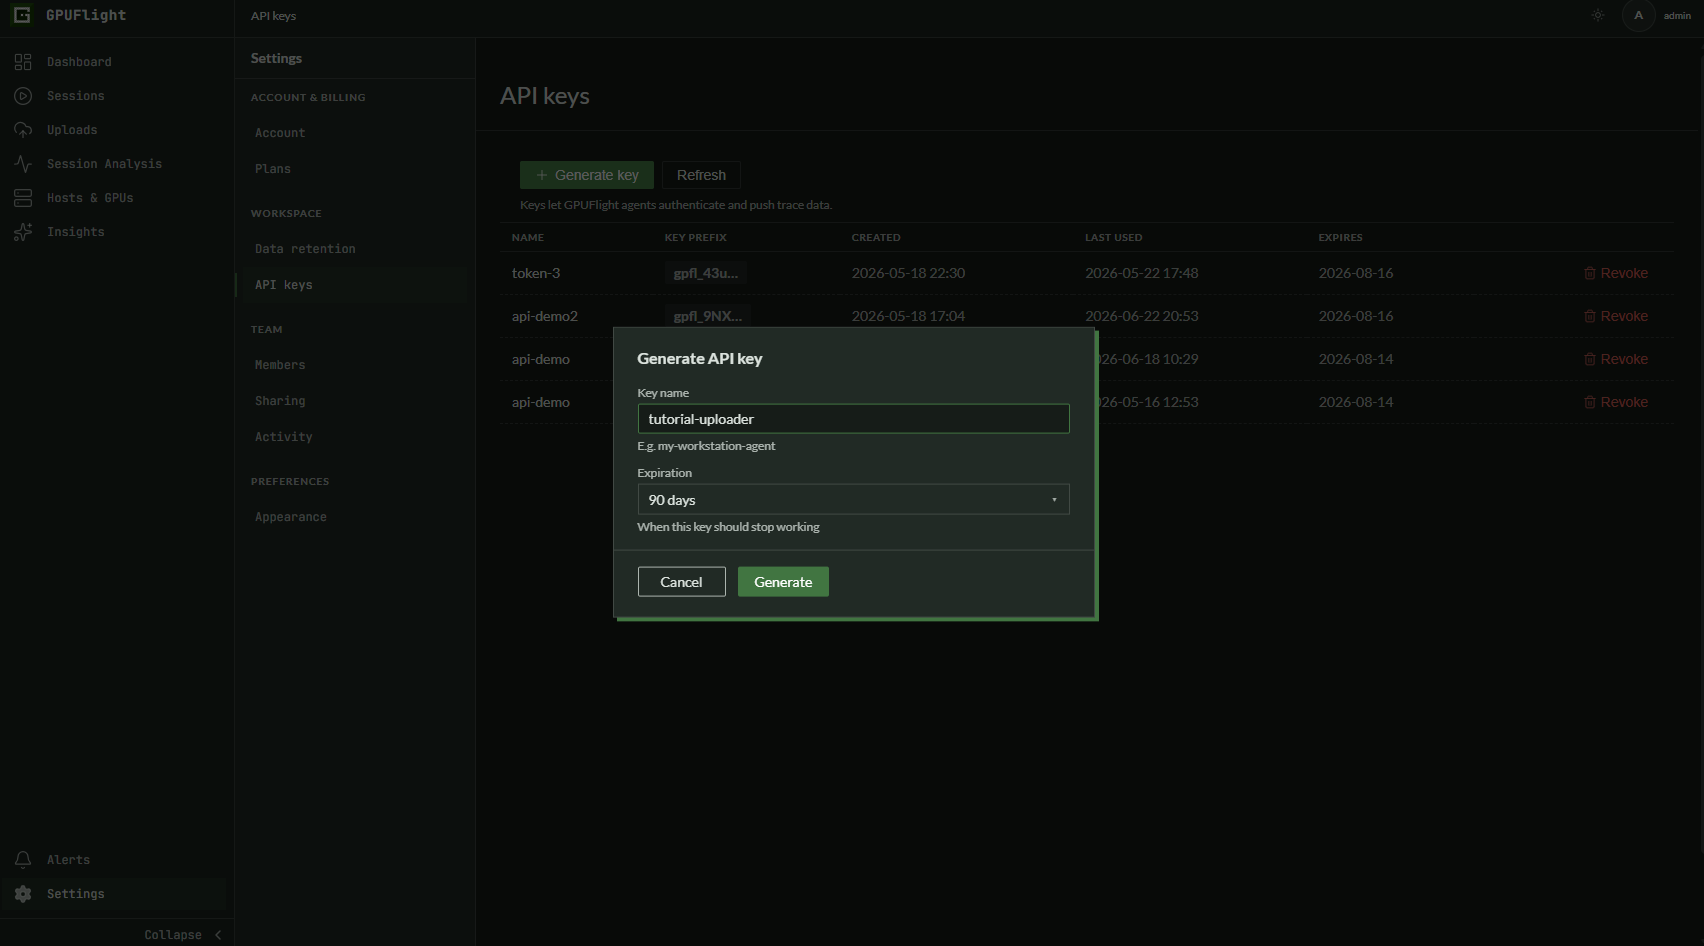Click the admin username label
Screen dimensions: 1704x946
click(1677, 16)
